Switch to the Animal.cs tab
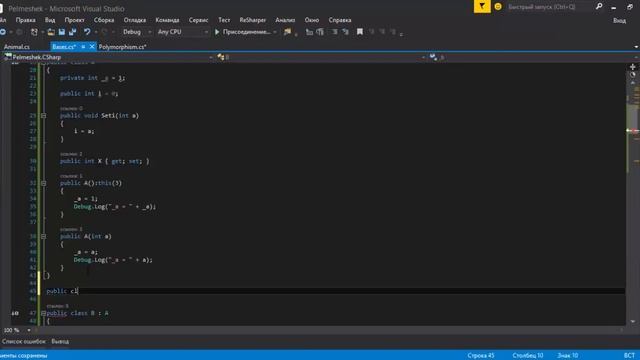 pyautogui.click(x=17, y=47)
